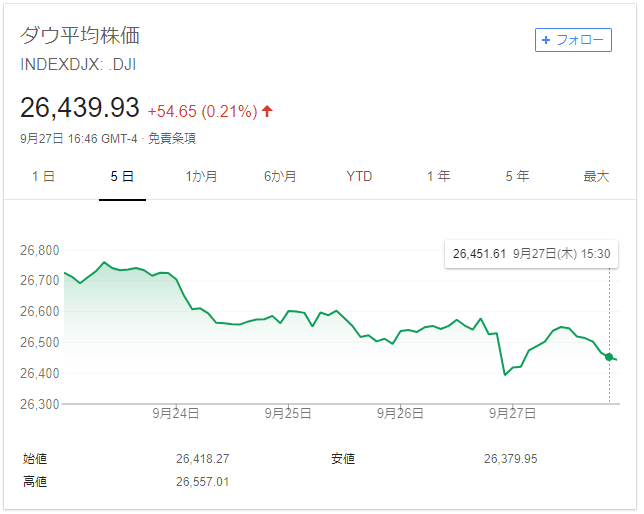
Task: Click the red up arrow icon
Action: click(x=267, y=111)
